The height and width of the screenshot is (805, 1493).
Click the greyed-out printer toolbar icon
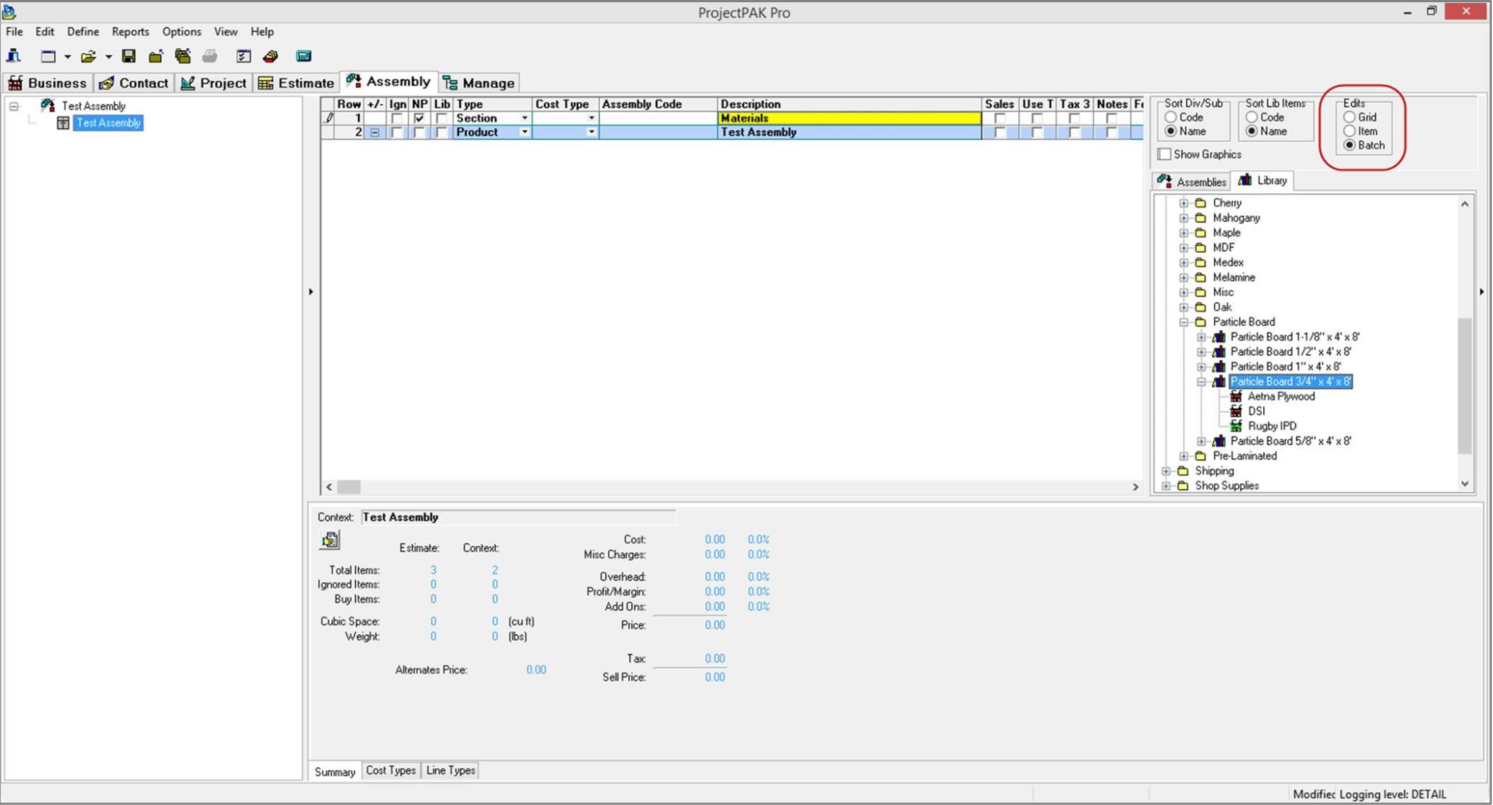[x=210, y=56]
